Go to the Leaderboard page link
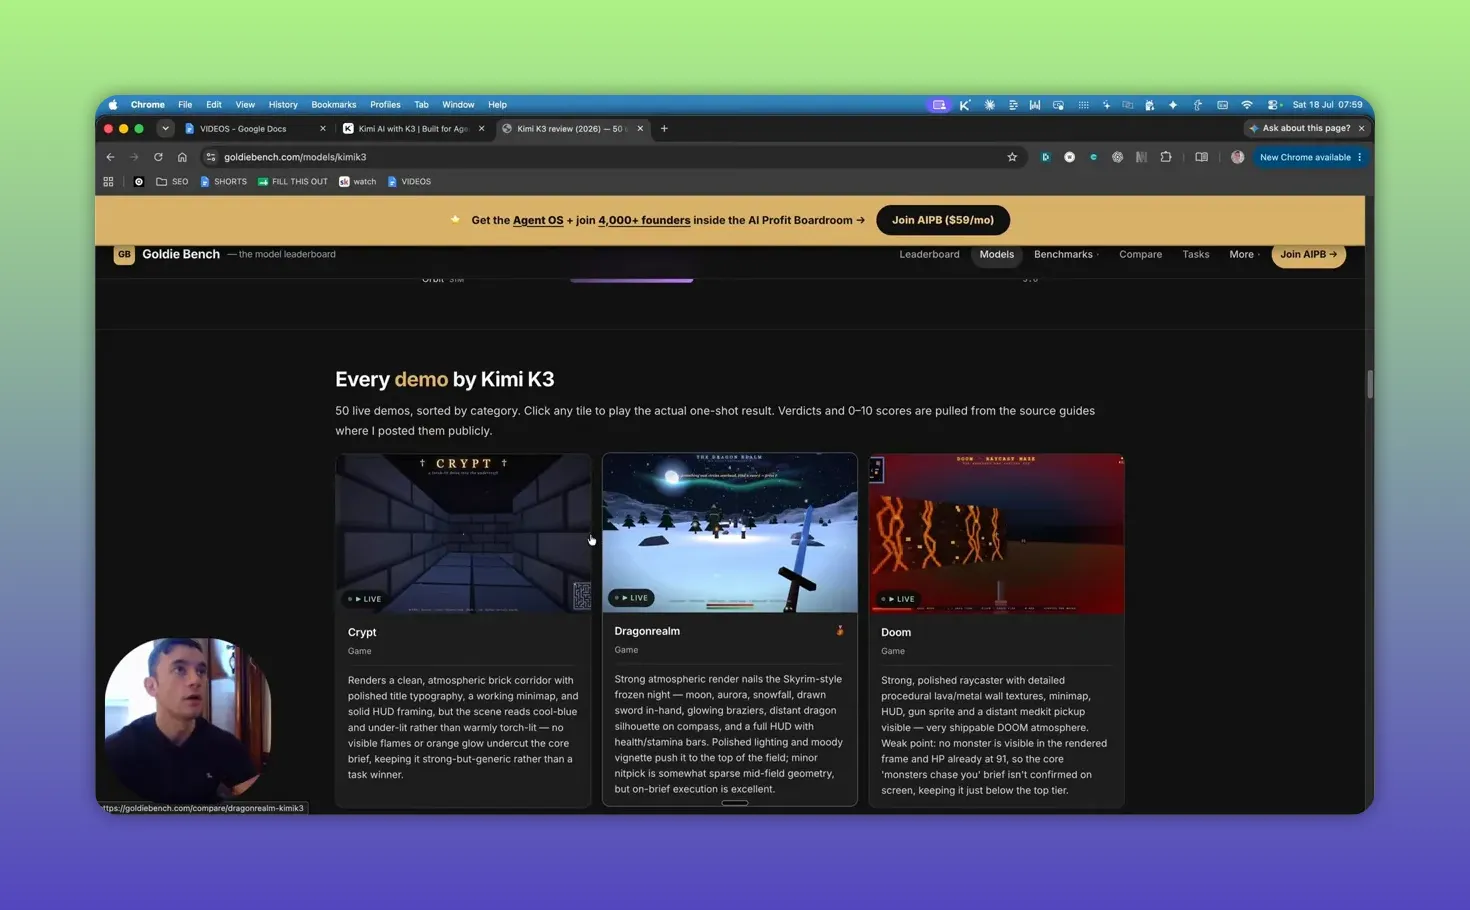 [x=929, y=254]
